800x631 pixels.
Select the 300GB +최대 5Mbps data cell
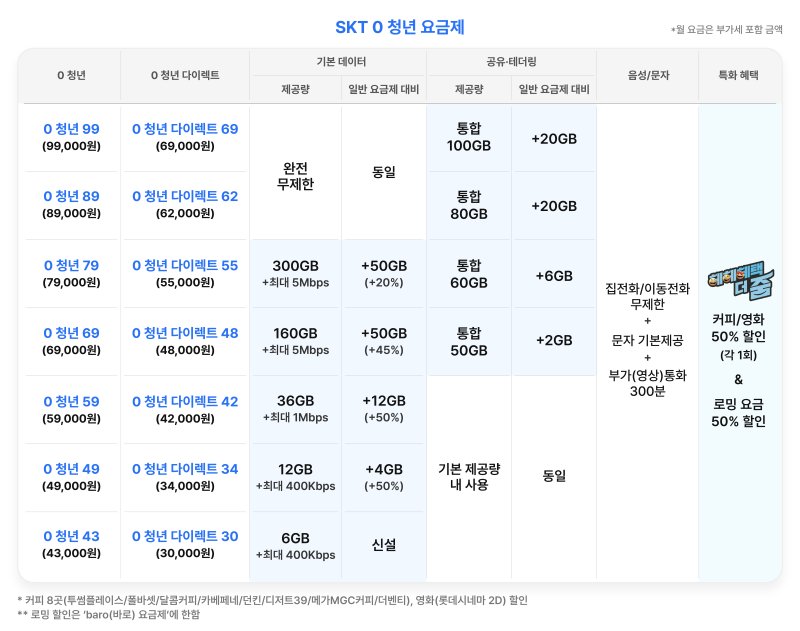tap(297, 273)
